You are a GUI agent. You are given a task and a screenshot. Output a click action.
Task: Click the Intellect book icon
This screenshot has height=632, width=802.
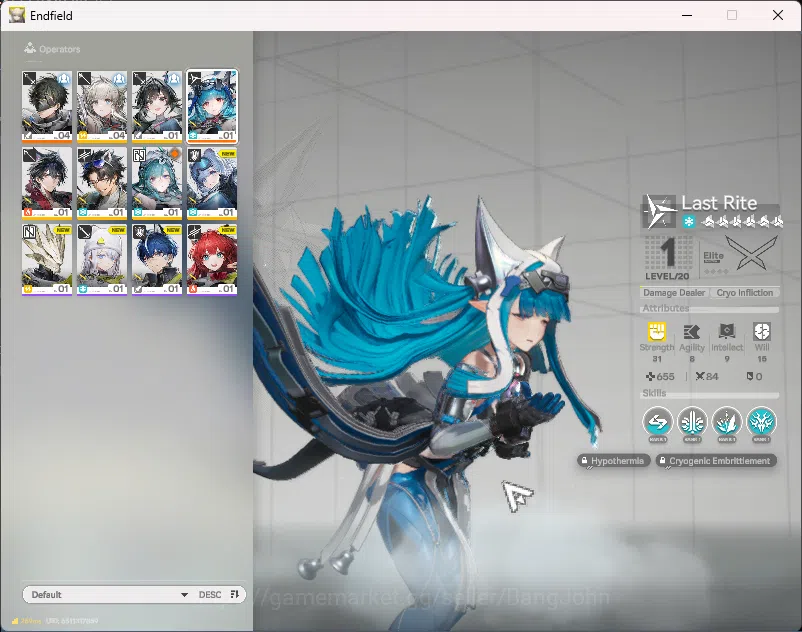(x=727, y=331)
